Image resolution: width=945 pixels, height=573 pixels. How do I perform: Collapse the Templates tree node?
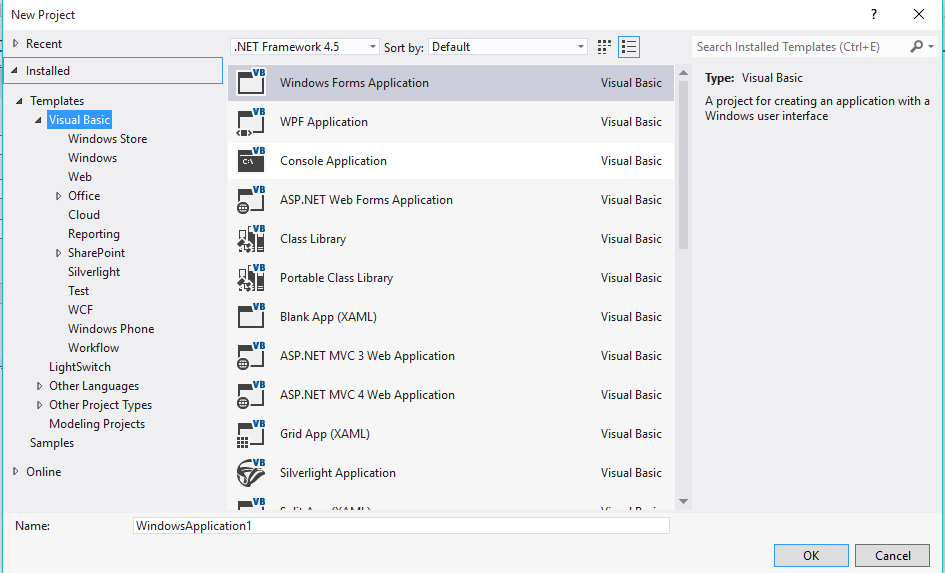click(19, 101)
